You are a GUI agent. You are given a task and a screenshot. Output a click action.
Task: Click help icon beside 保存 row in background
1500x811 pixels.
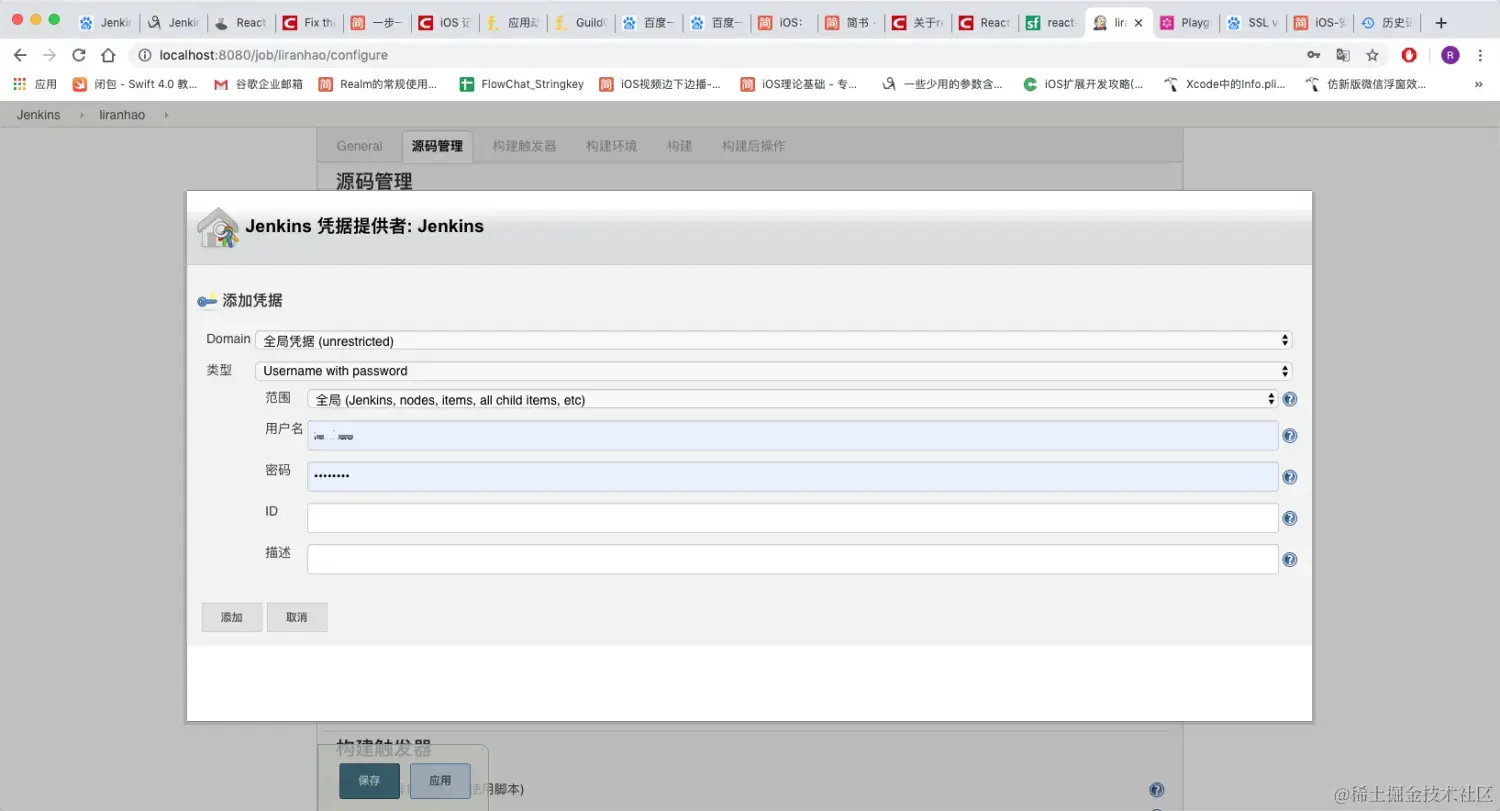pyautogui.click(x=1157, y=789)
